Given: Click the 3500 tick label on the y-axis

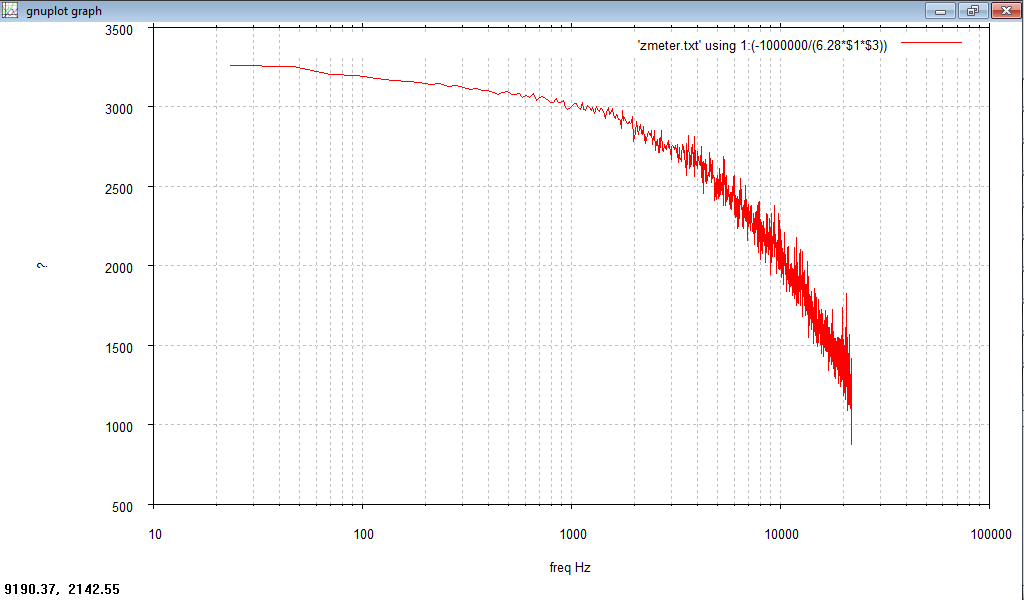Looking at the screenshot, I should pyautogui.click(x=120, y=30).
